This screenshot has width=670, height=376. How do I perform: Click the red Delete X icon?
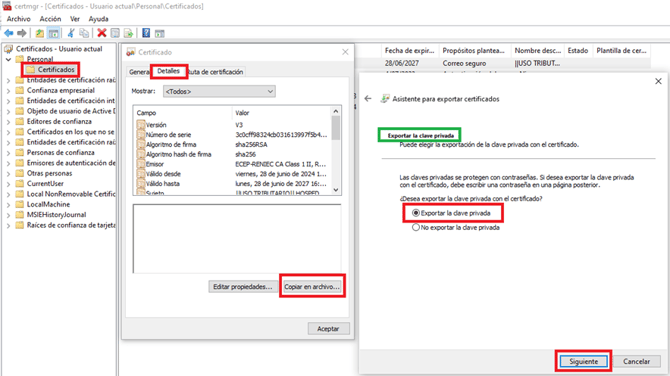click(x=102, y=33)
